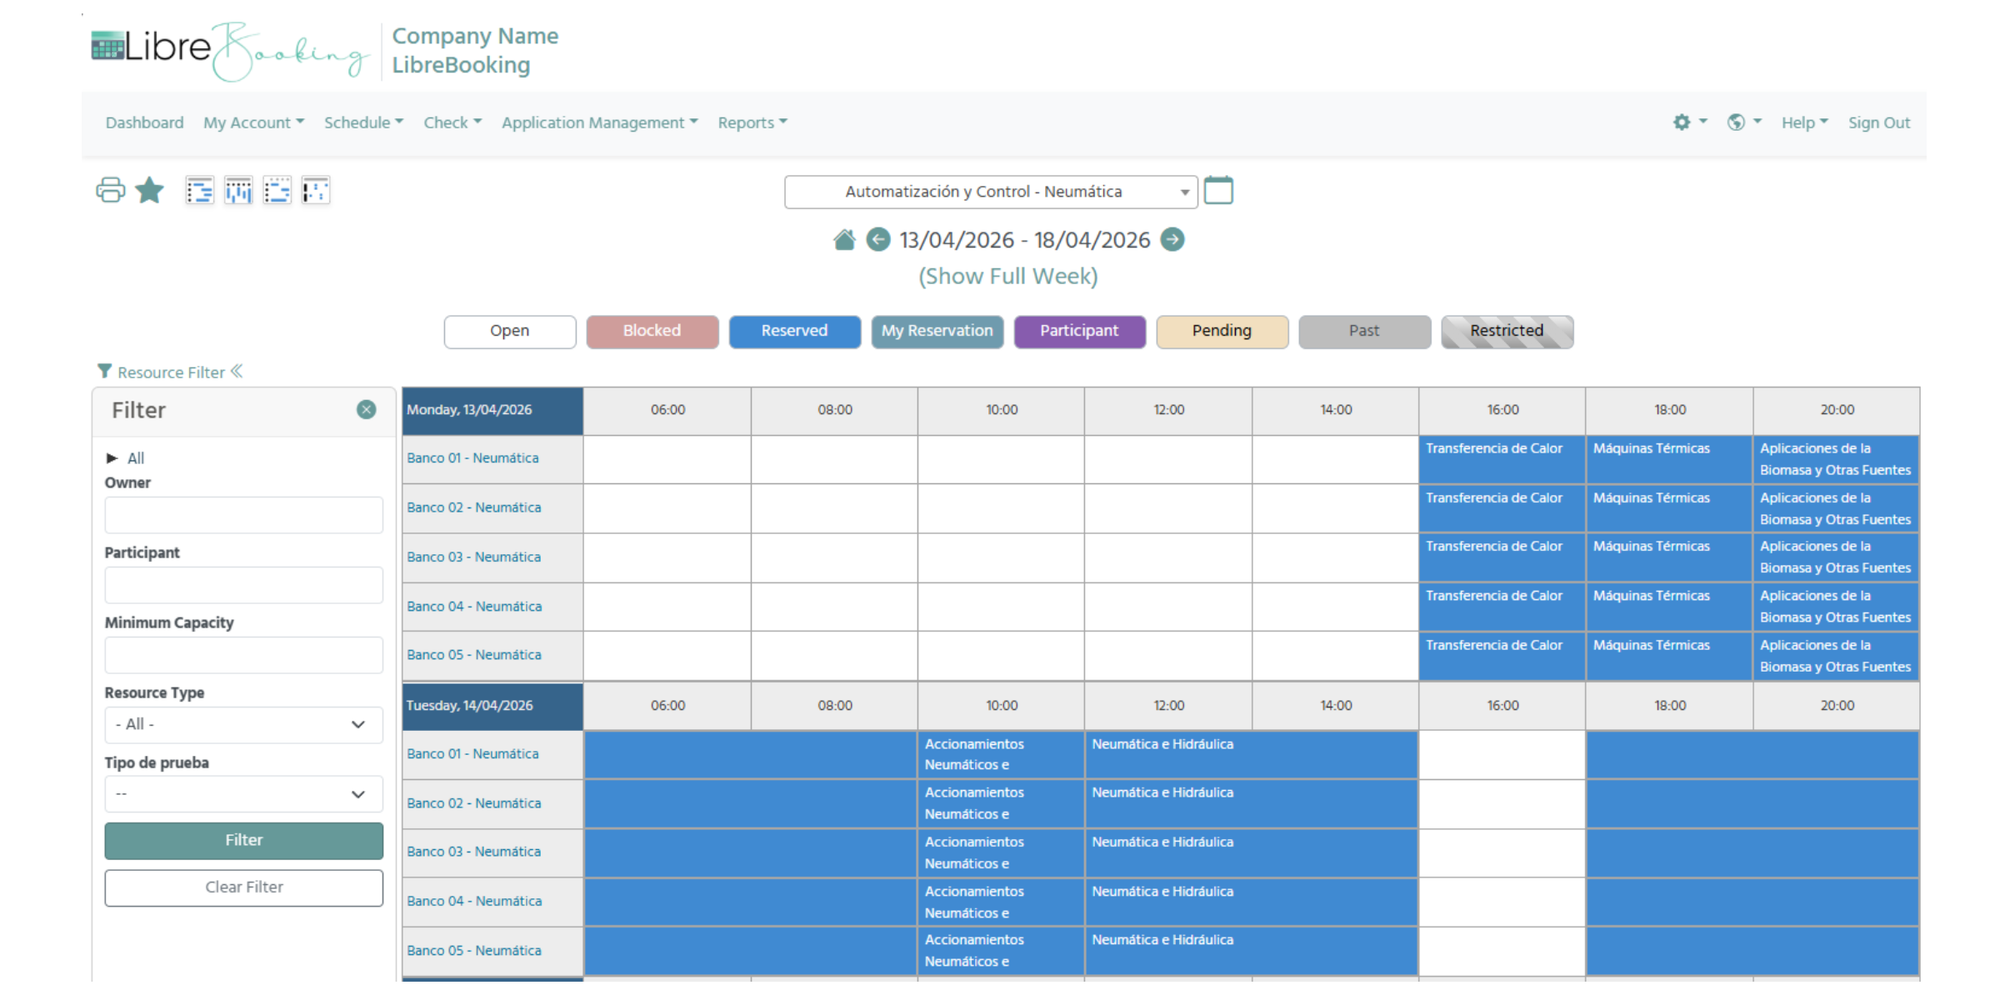
Task: Open the Schedule menu
Action: (363, 122)
